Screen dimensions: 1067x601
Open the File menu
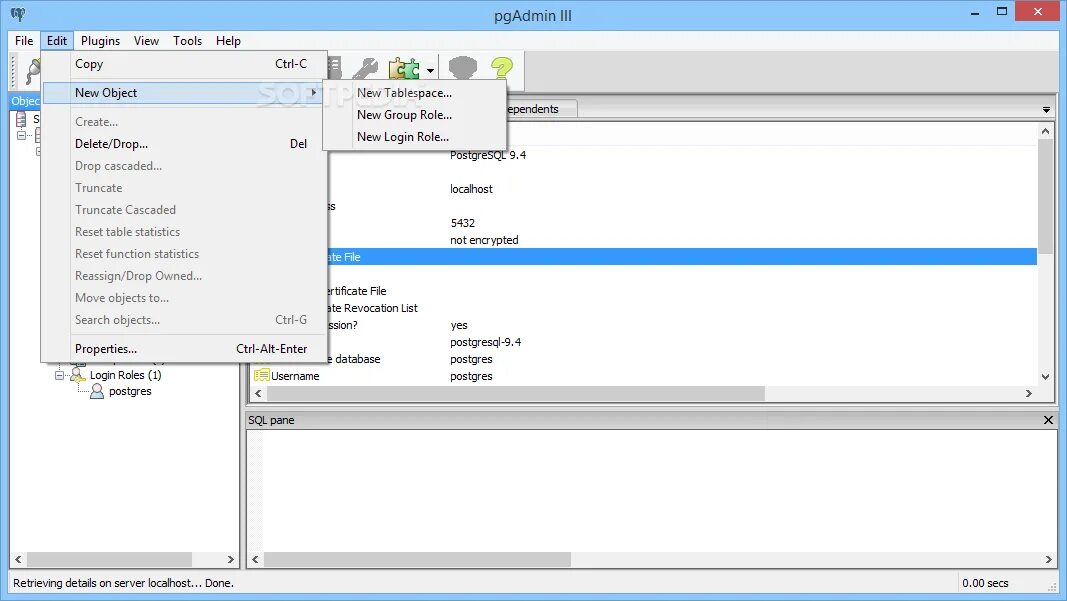tap(24, 41)
